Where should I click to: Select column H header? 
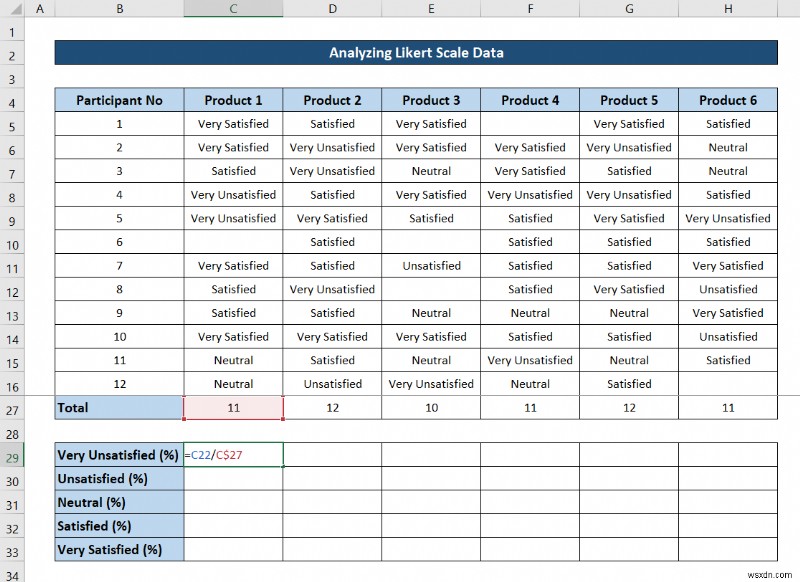tap(728, 8)
